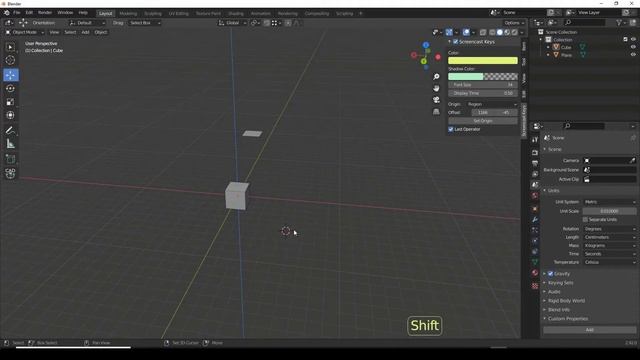Open the File menu
Image resolution: width=640 pixels, height=360 pixels.
point(16,13)
